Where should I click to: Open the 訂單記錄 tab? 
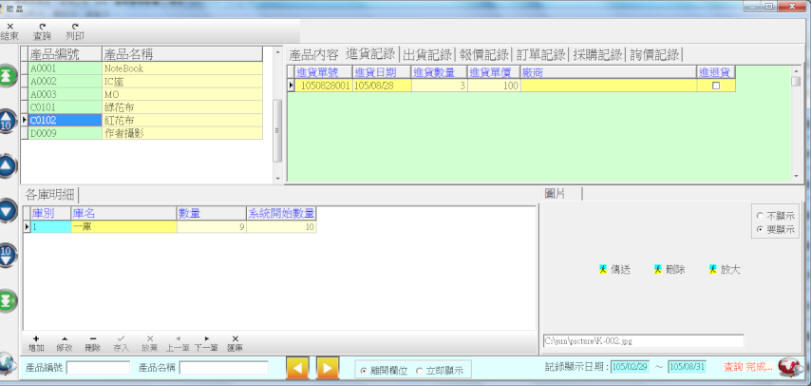[540, 54]
